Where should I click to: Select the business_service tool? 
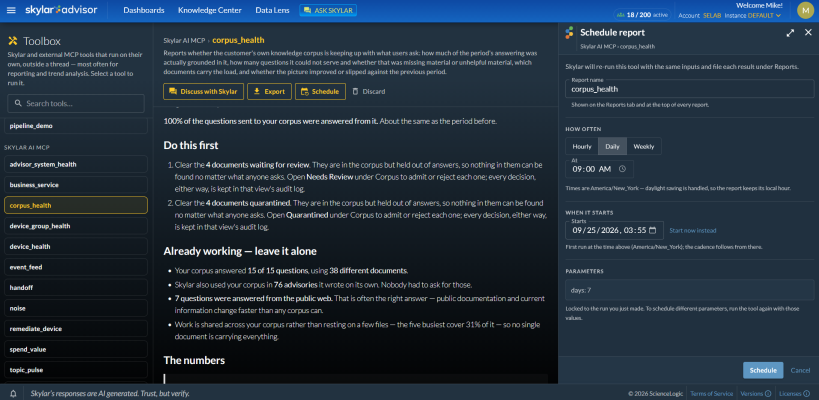tap(76, 185)
